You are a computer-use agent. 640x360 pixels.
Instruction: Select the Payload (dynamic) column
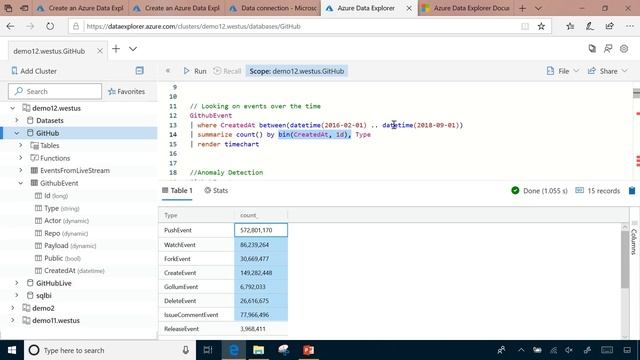click(65, 246)
